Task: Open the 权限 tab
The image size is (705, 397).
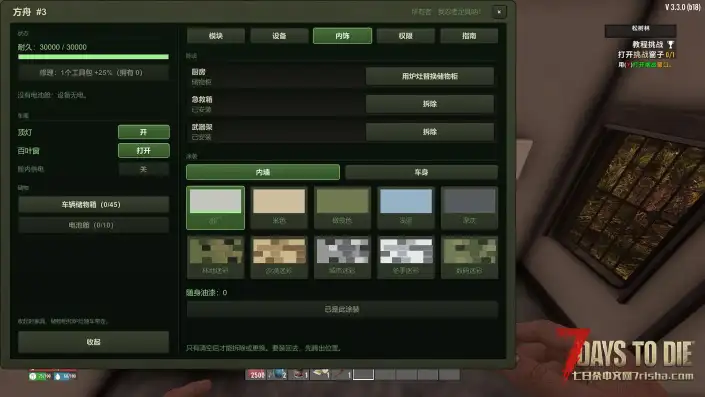Action: [x=406, y=36]
